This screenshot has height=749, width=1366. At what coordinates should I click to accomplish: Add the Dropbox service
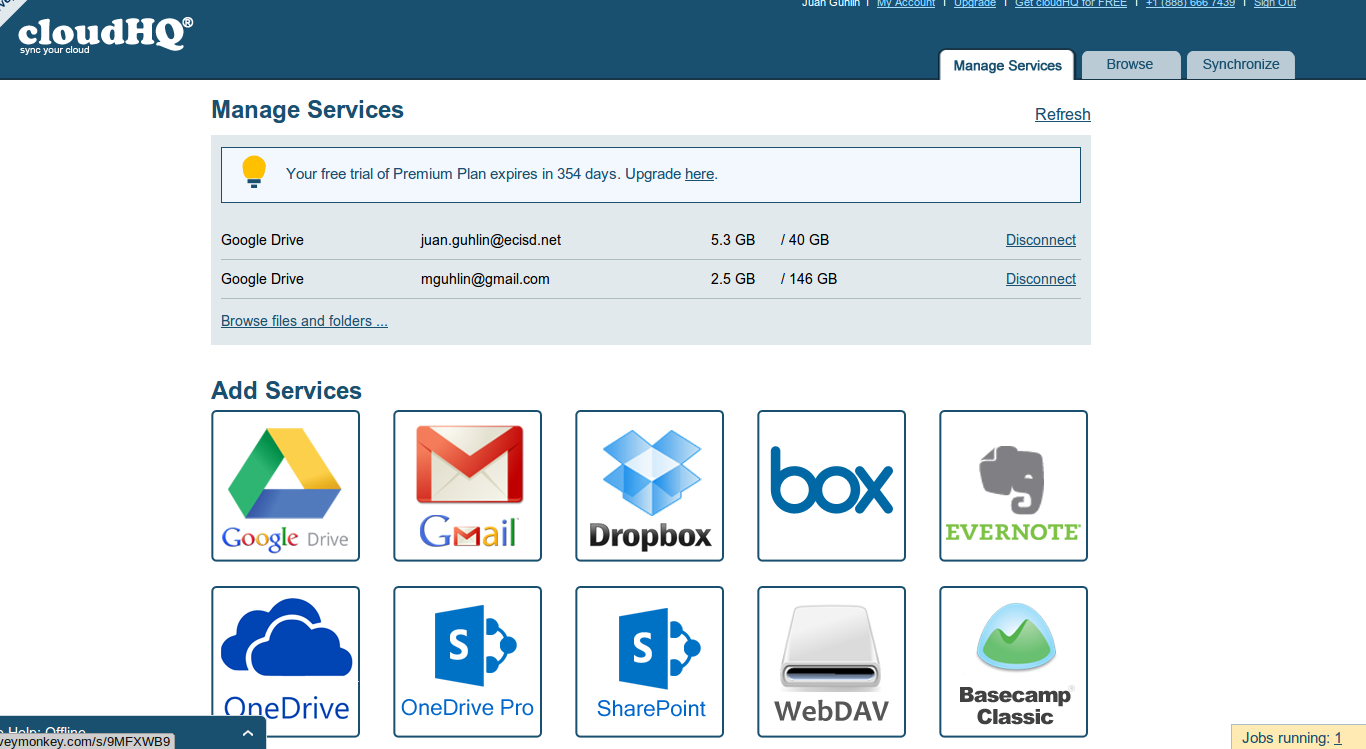click(649, 486)
